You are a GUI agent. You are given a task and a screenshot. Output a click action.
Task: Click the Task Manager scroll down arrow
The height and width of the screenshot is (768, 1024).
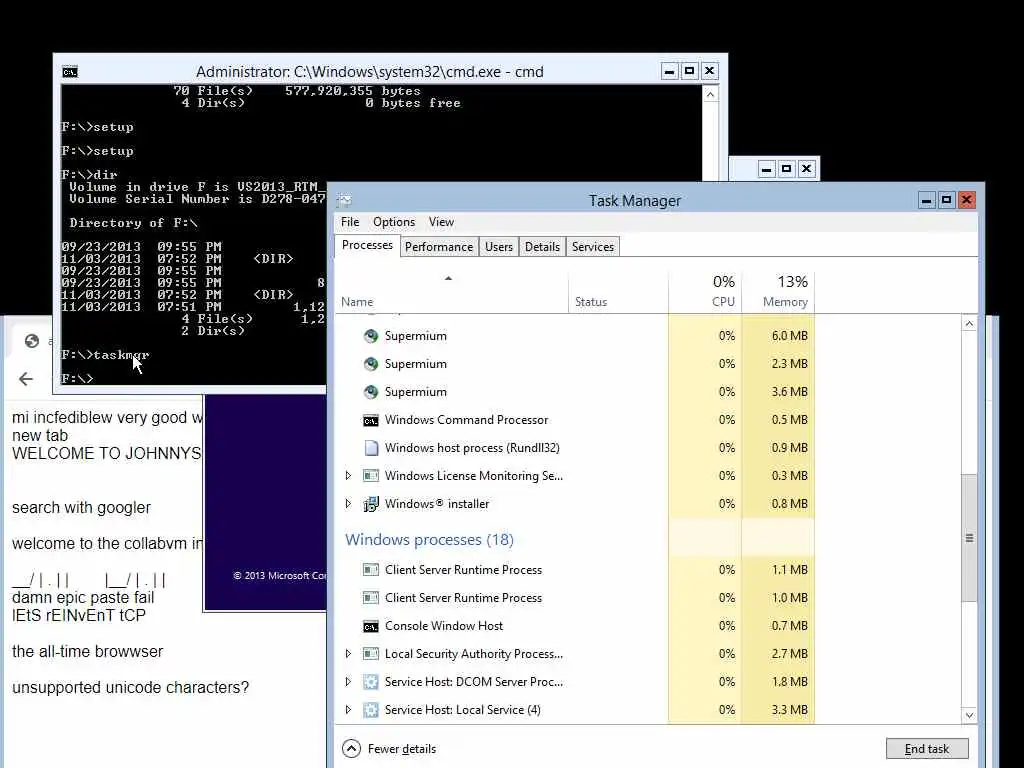pyautogui.click(x=969, y=715)
